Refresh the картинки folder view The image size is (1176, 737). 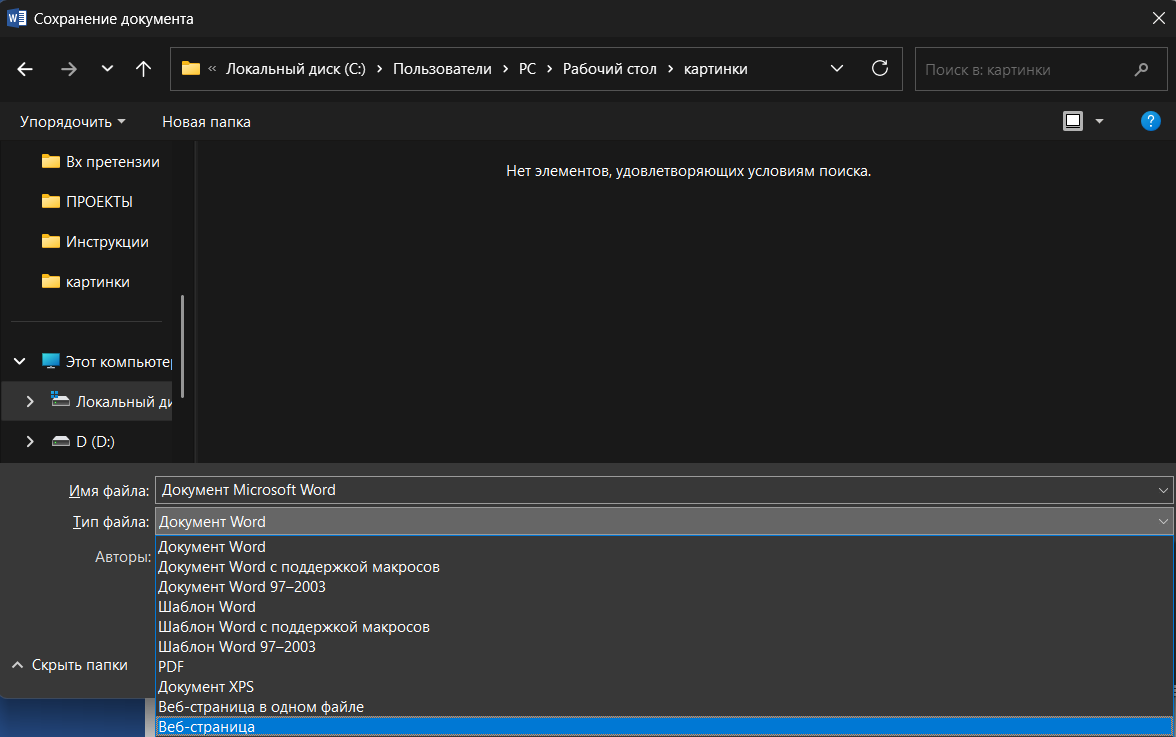pos(880,68)
